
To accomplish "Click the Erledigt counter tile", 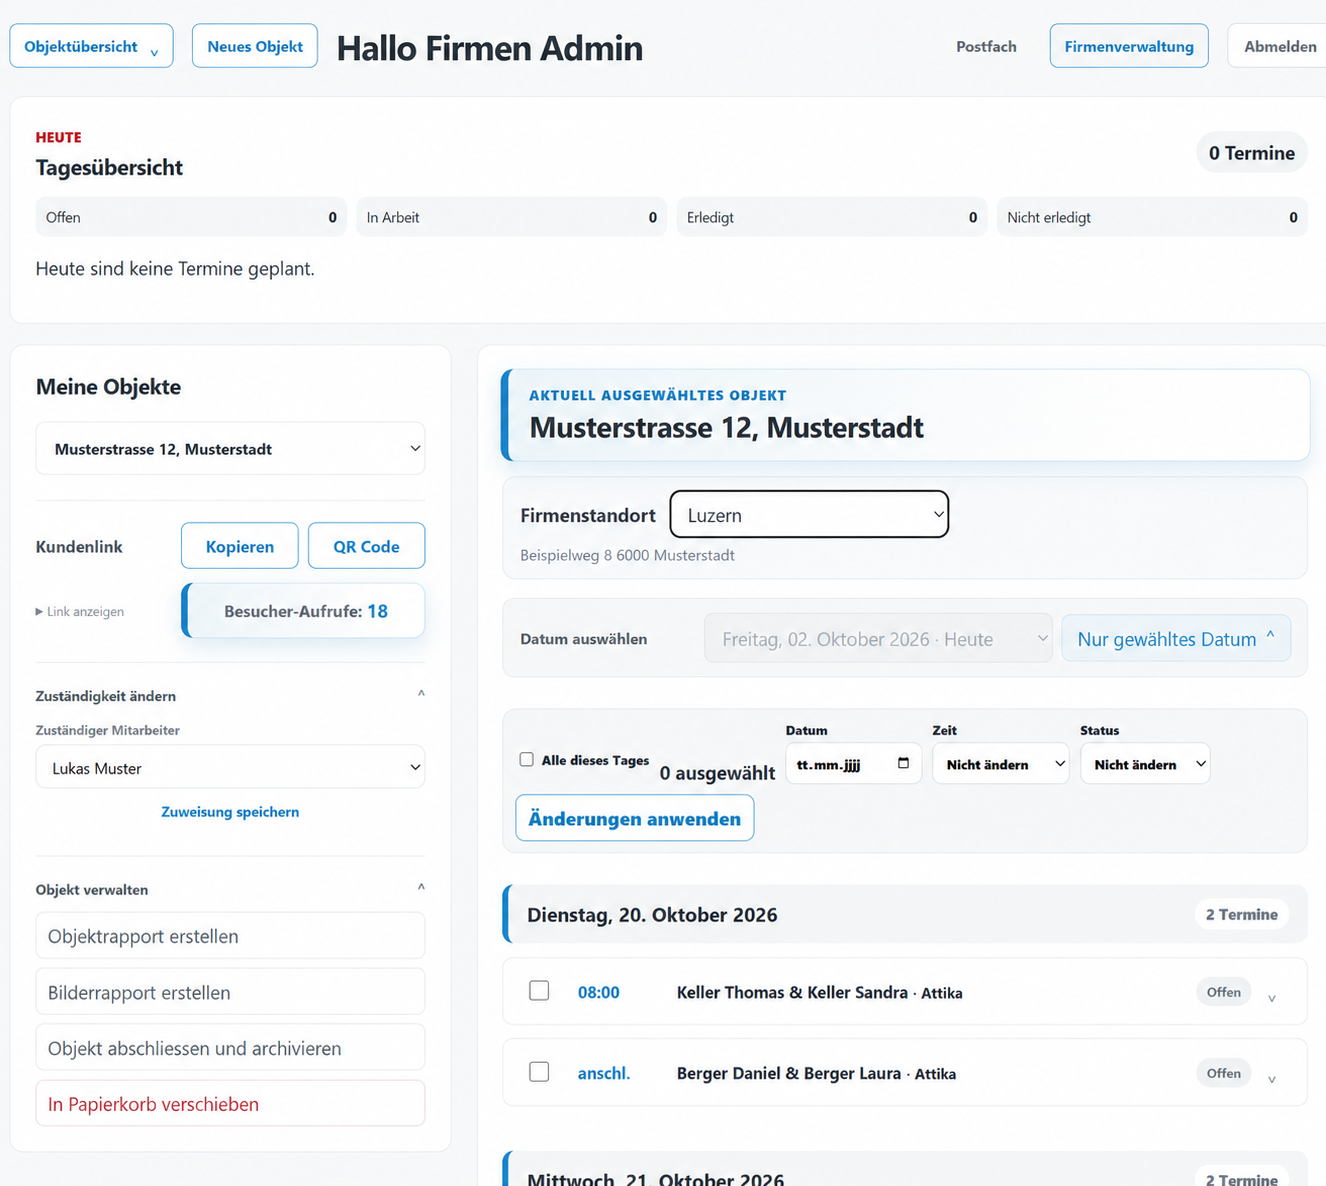I will pyautogui.click(x=832, y=217).
